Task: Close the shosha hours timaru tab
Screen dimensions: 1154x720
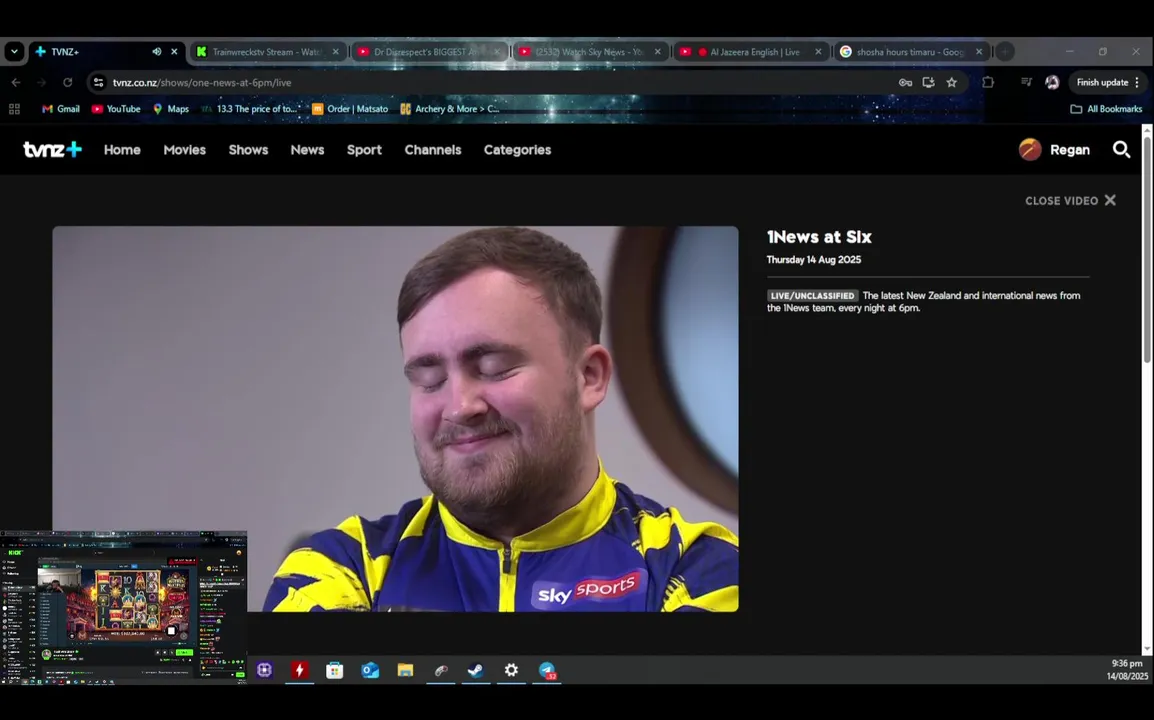Action: 979,52
